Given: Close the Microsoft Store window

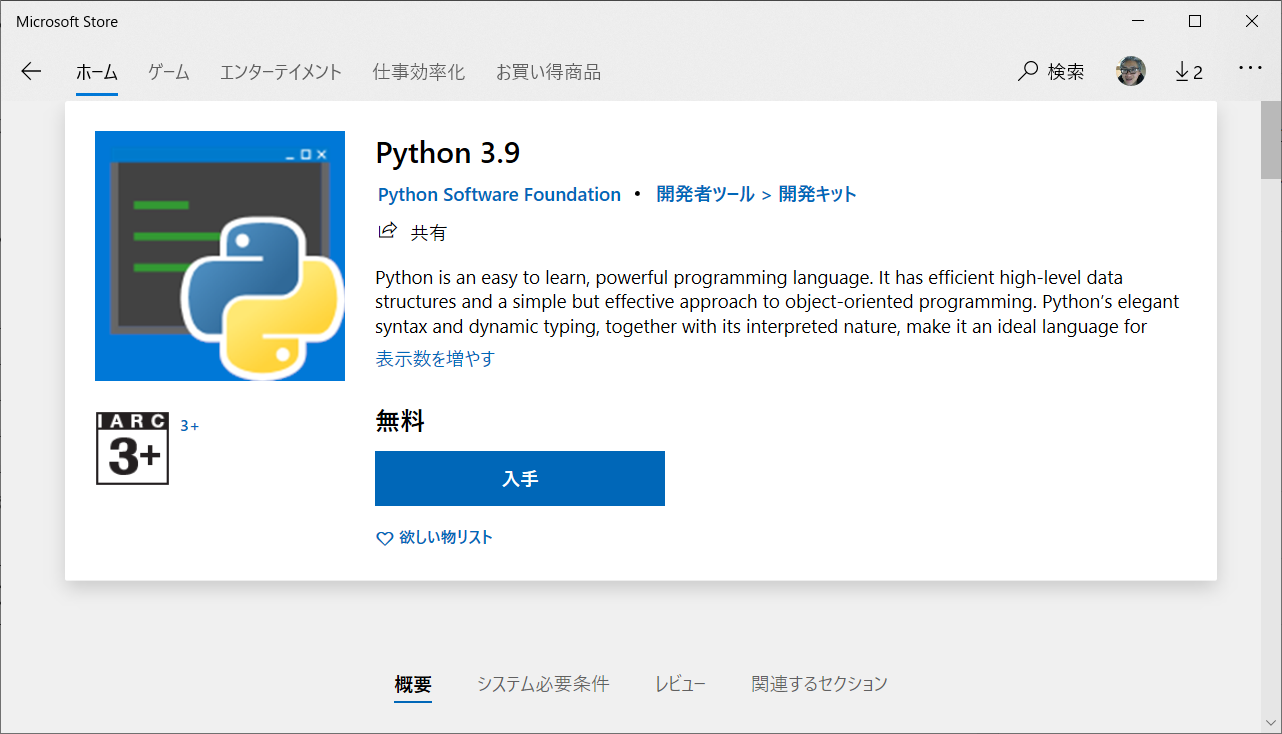Looking at the screenshot, I should point(1252,21).
